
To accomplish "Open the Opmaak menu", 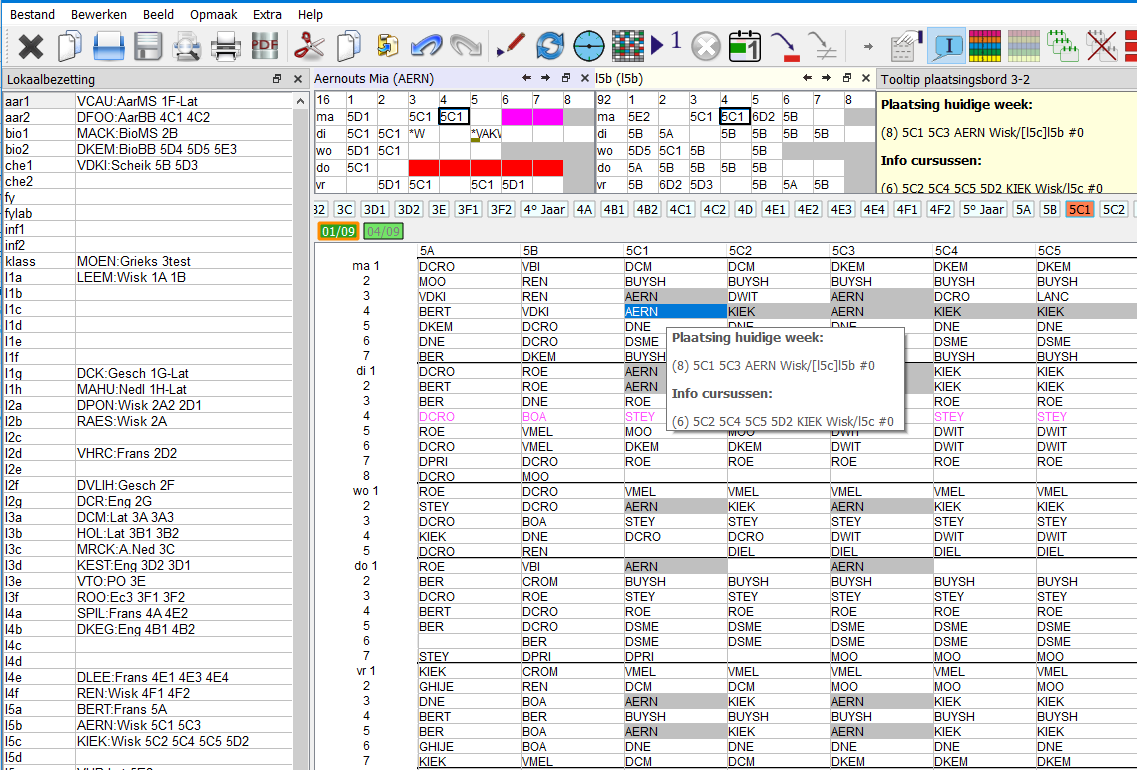I will click(213, 15).
